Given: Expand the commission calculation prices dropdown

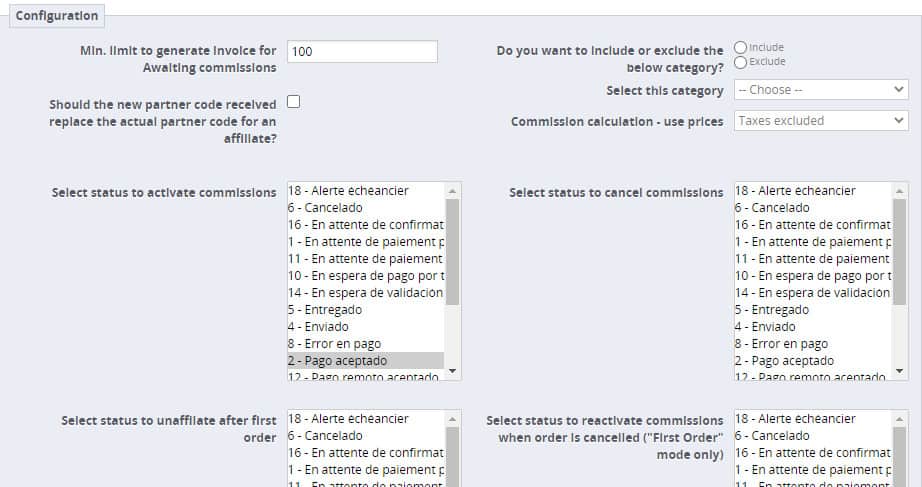Looking at the screenshot, I should (820, 121).
